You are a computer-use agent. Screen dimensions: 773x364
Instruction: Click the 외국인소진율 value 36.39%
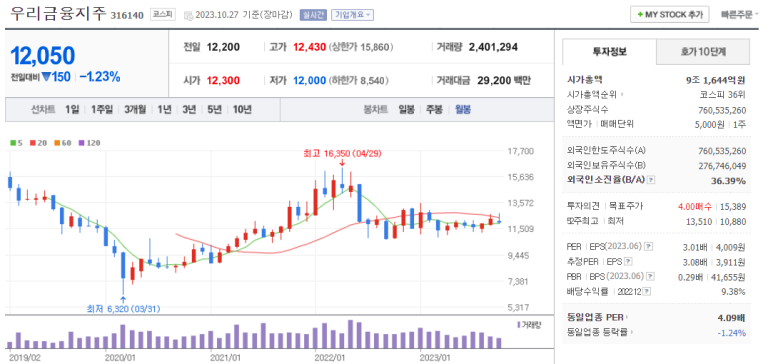tap(728, 181)
